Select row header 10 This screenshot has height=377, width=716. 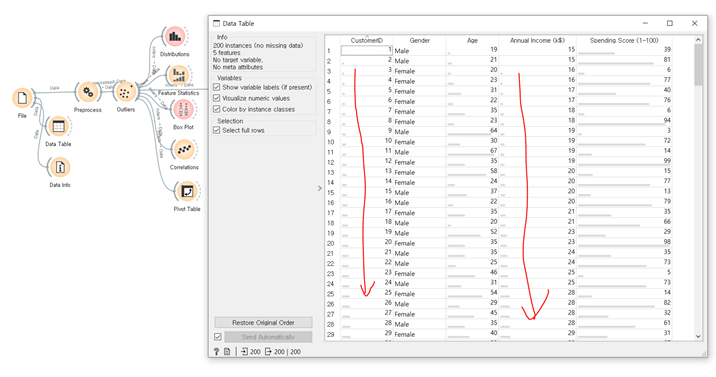click(x=332, y=142)
